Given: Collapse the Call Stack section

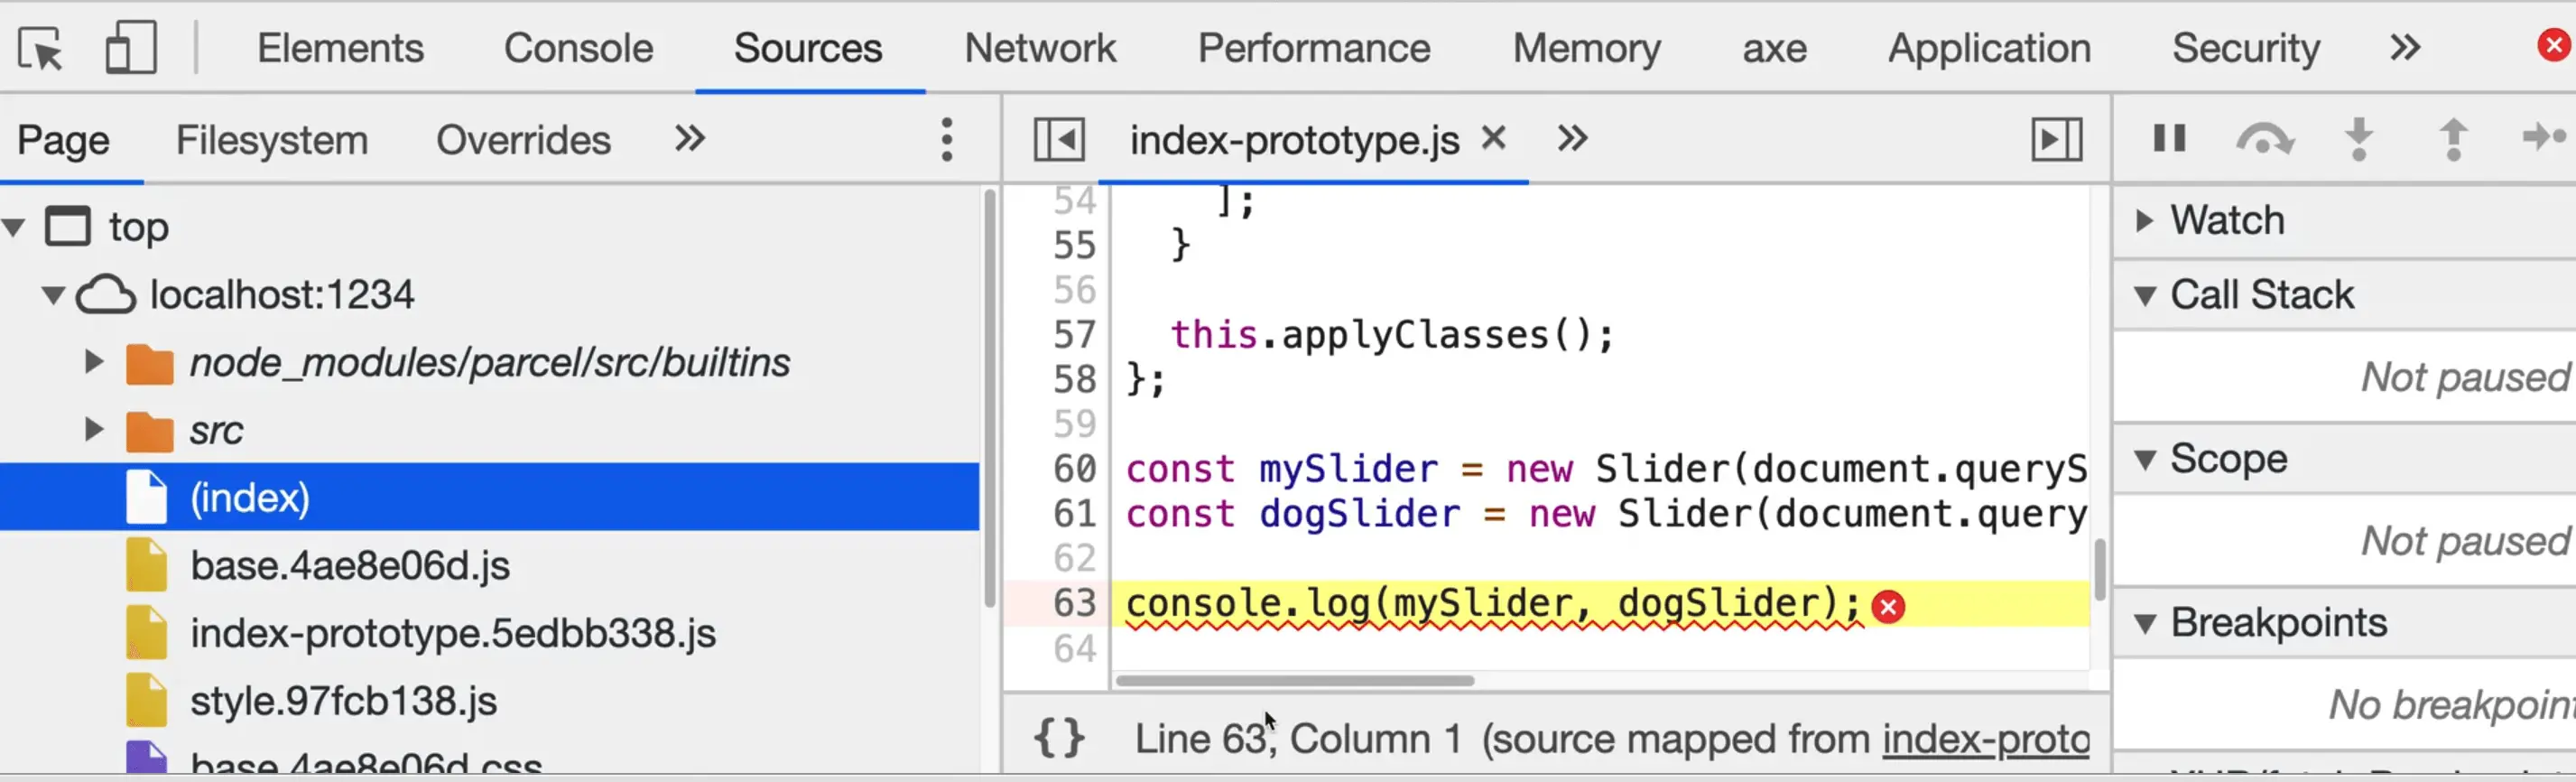Looking at the screenshot, I should (2144, 295).
